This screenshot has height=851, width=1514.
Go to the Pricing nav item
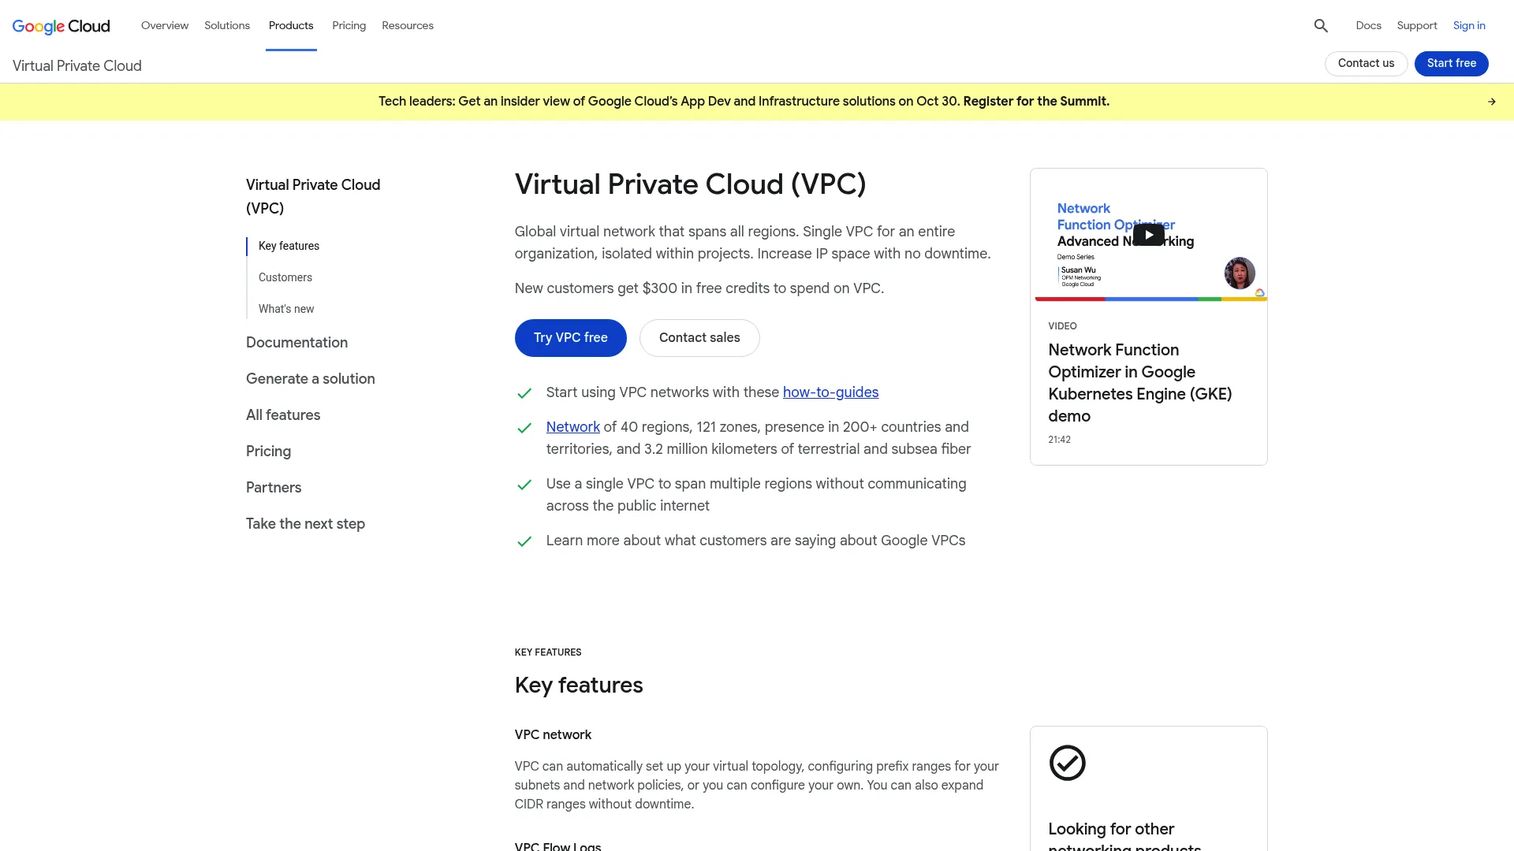click(x=349, y=26)
